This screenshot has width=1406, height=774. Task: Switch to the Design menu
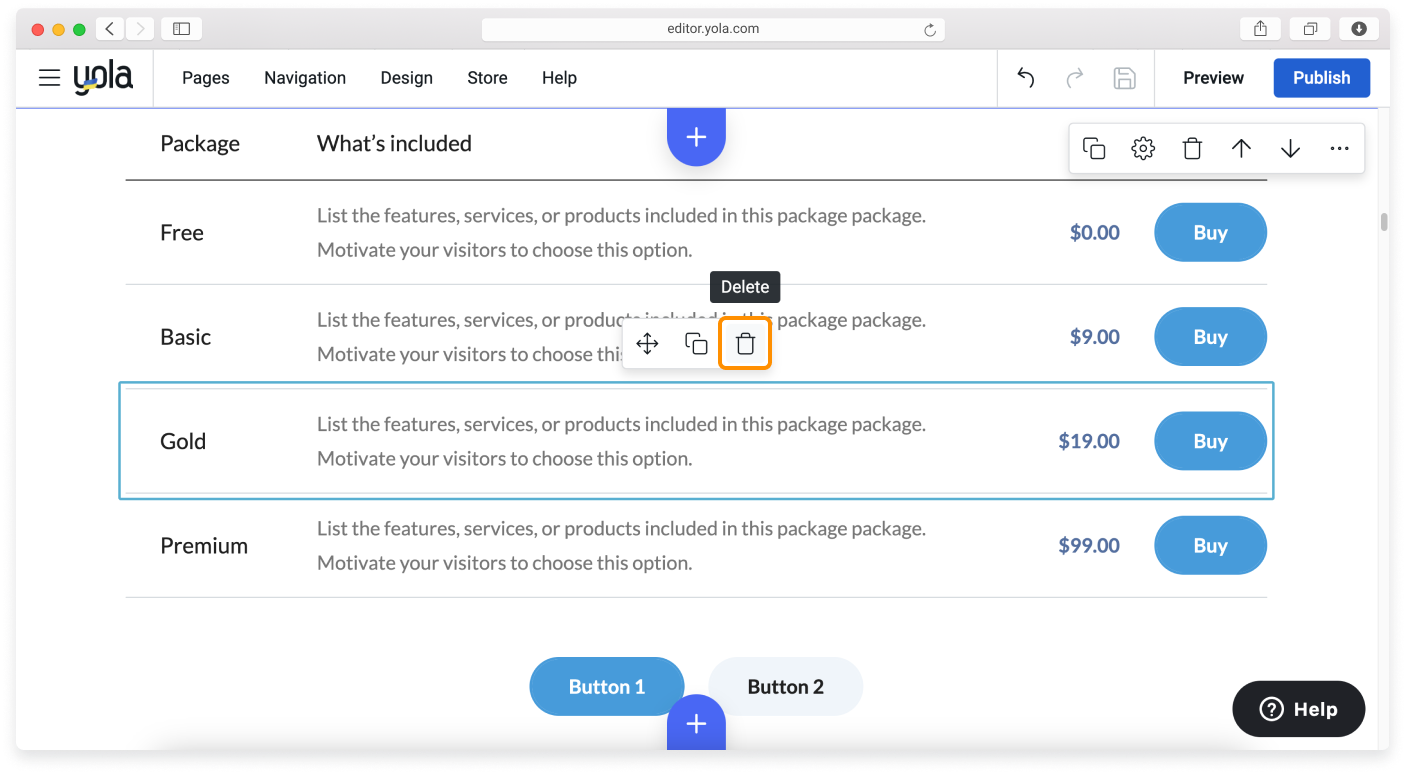tap(406, 77)
